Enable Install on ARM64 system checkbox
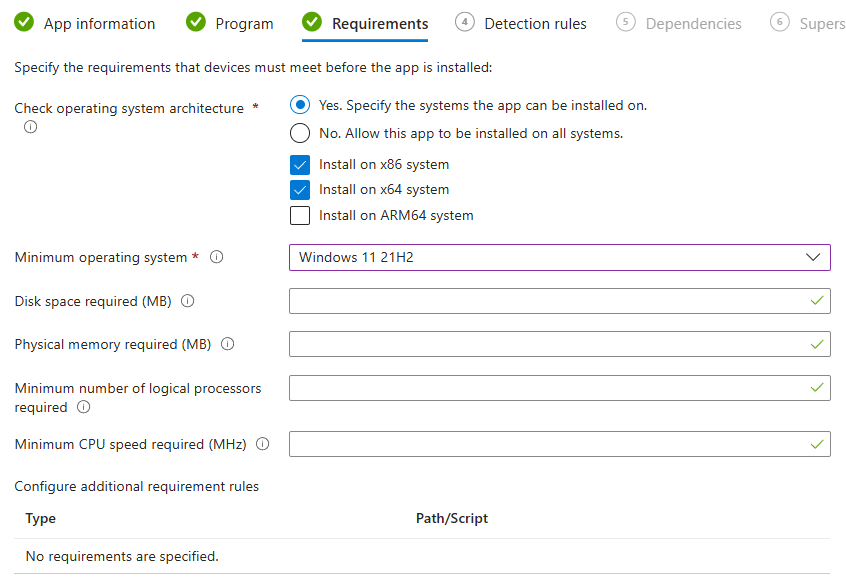Screen dimensions: 846x580 pyautogui.click(x=300, y=215)
